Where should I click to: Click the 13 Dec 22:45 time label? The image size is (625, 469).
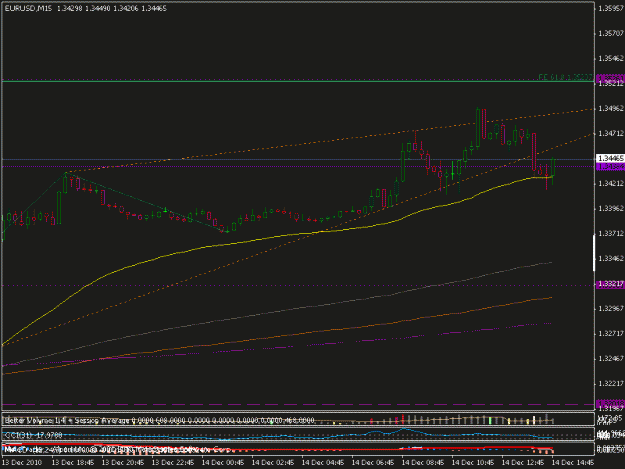[x=173, y=463]
